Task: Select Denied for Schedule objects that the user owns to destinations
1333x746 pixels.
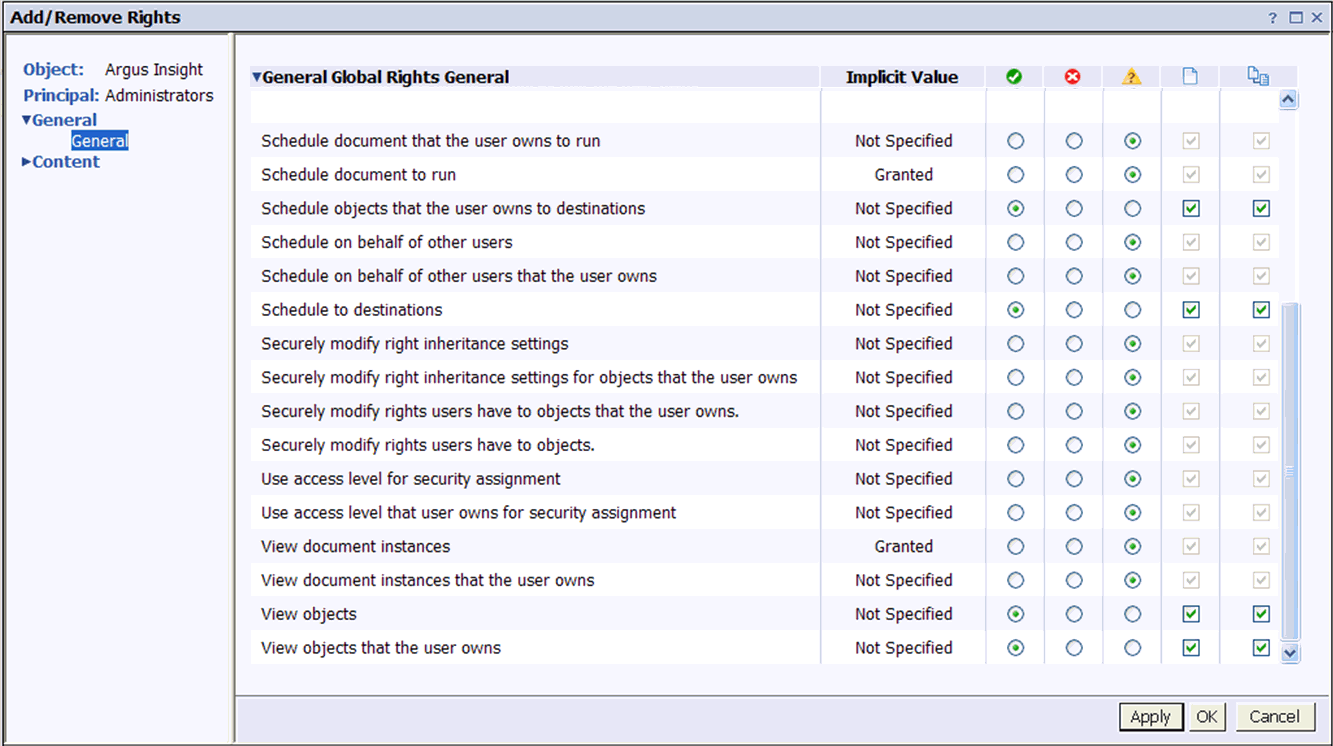Action: [x=1074, y=209]
